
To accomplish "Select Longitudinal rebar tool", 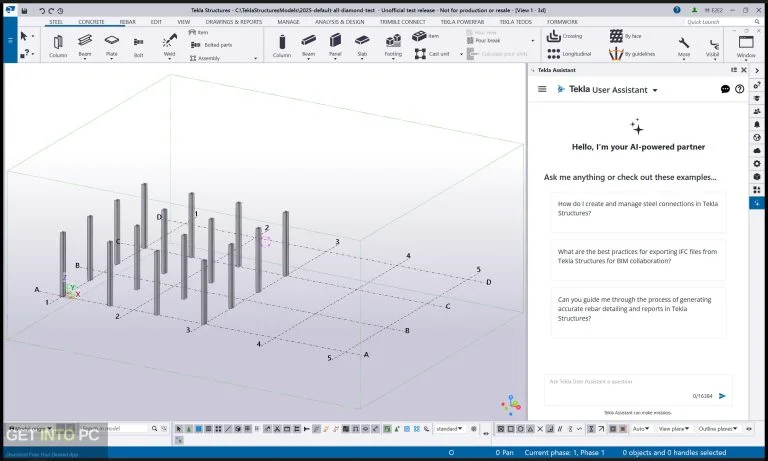I will [569, 54].
